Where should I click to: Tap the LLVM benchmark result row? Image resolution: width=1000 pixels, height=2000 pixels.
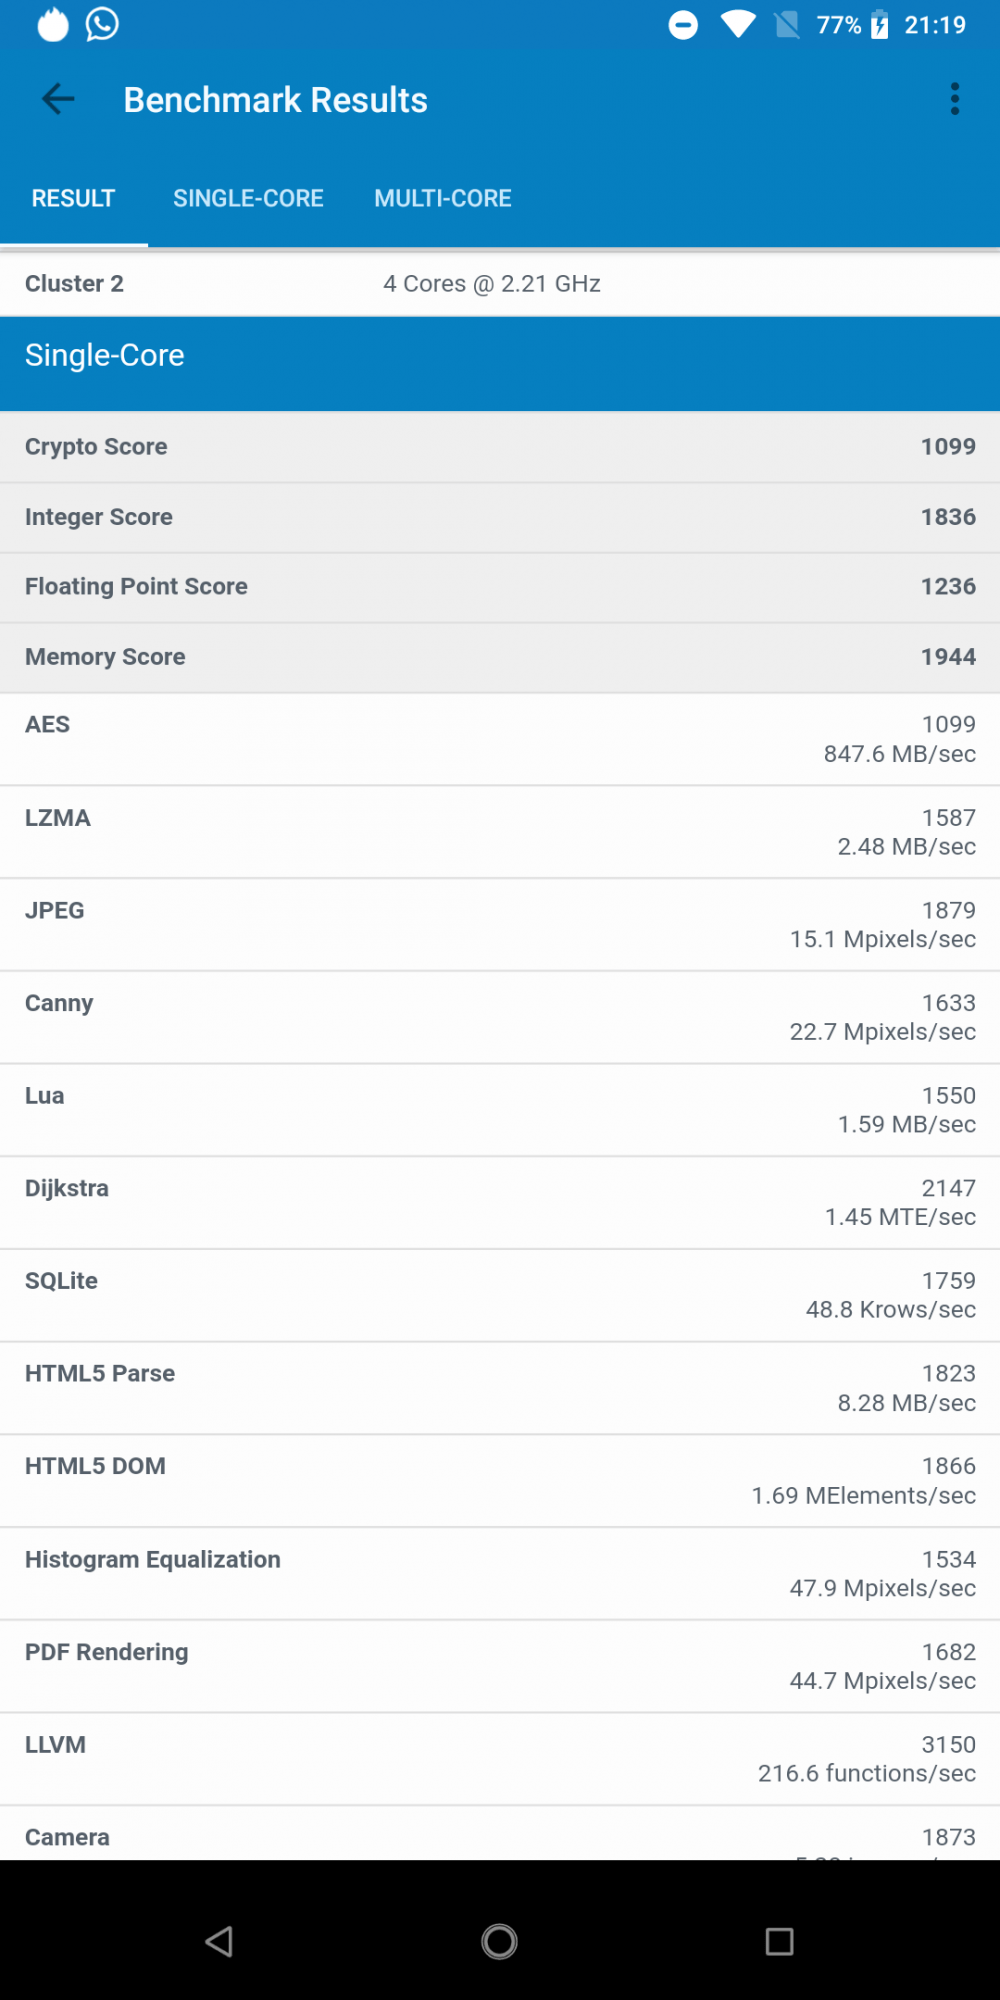point(500,1759)
